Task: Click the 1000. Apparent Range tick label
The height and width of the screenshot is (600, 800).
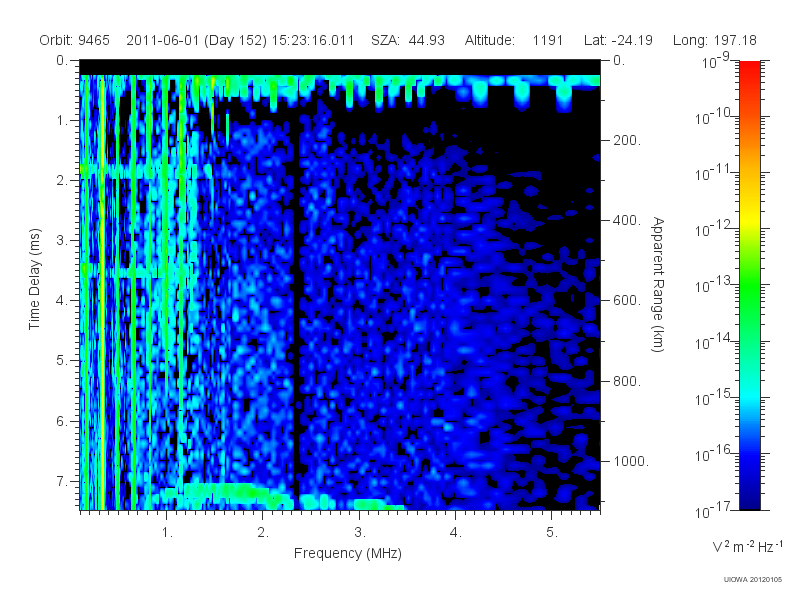Action: click(x=631, y=461)
